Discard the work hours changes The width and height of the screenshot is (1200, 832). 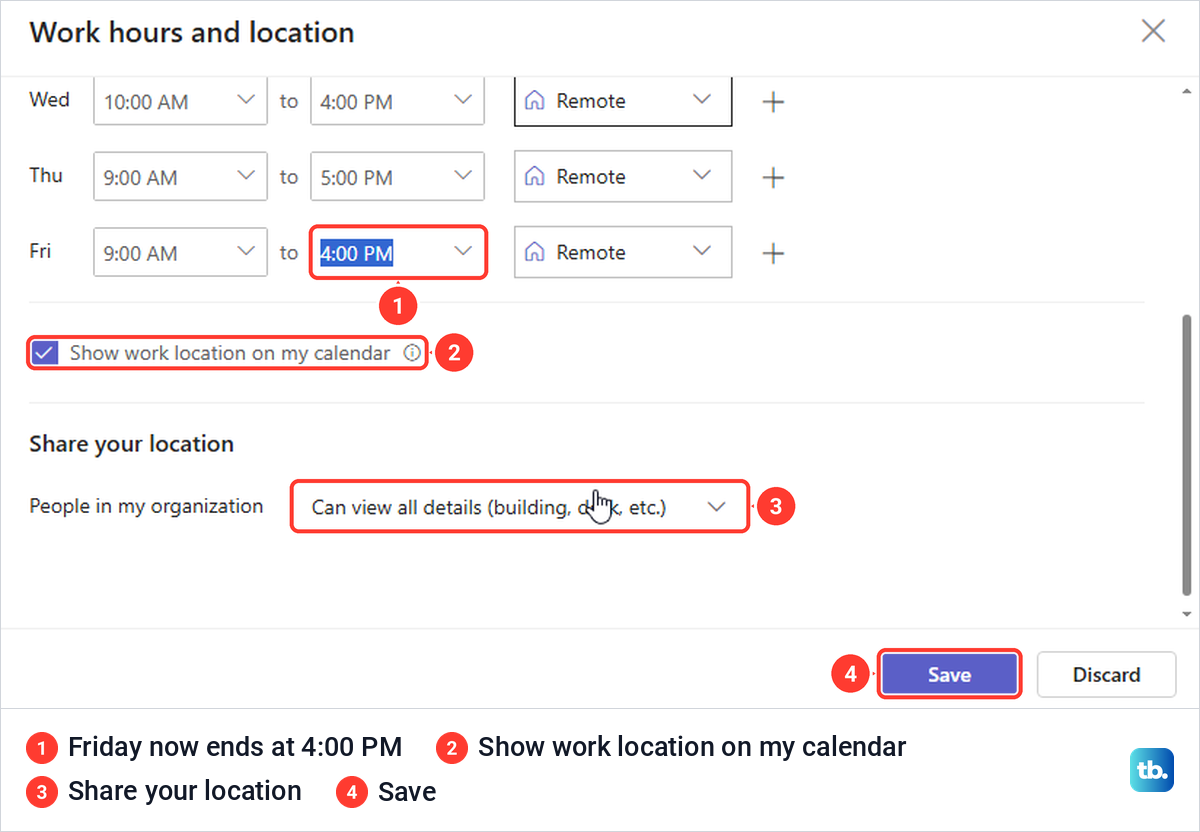pos(1106,675)
